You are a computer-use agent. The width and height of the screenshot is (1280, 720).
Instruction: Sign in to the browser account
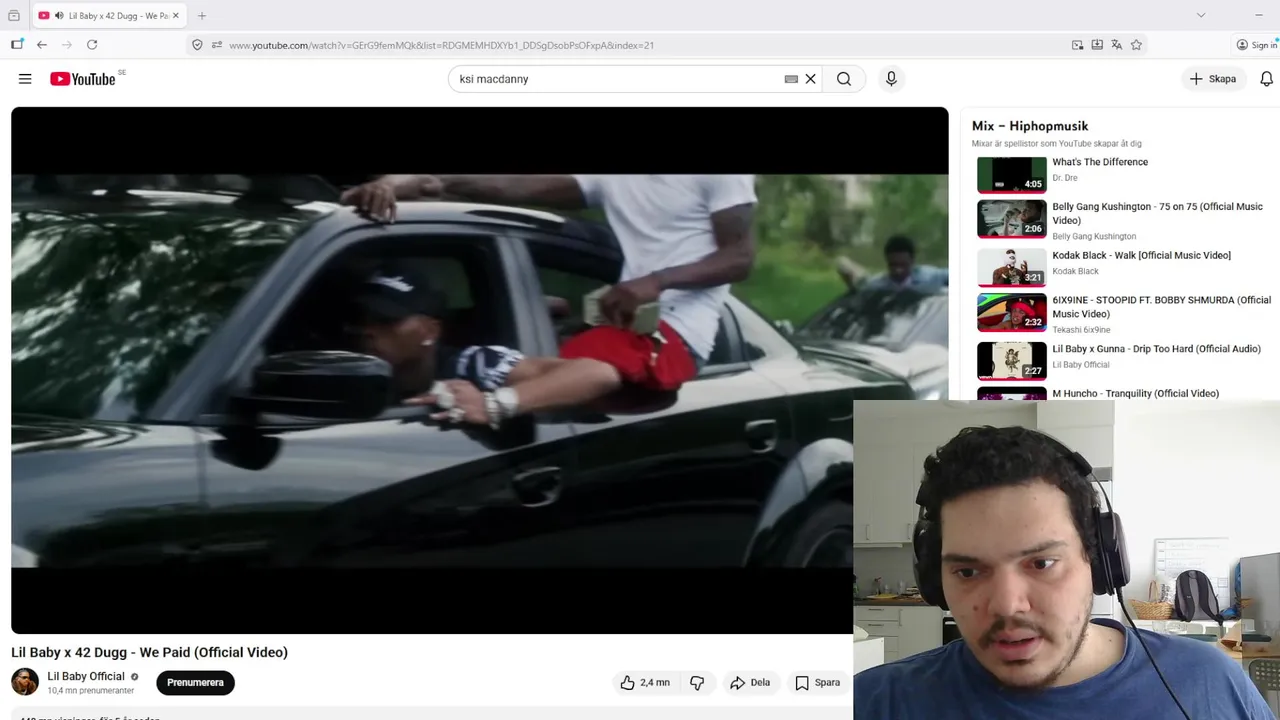pyautogui.click(x=1256, y=45)
